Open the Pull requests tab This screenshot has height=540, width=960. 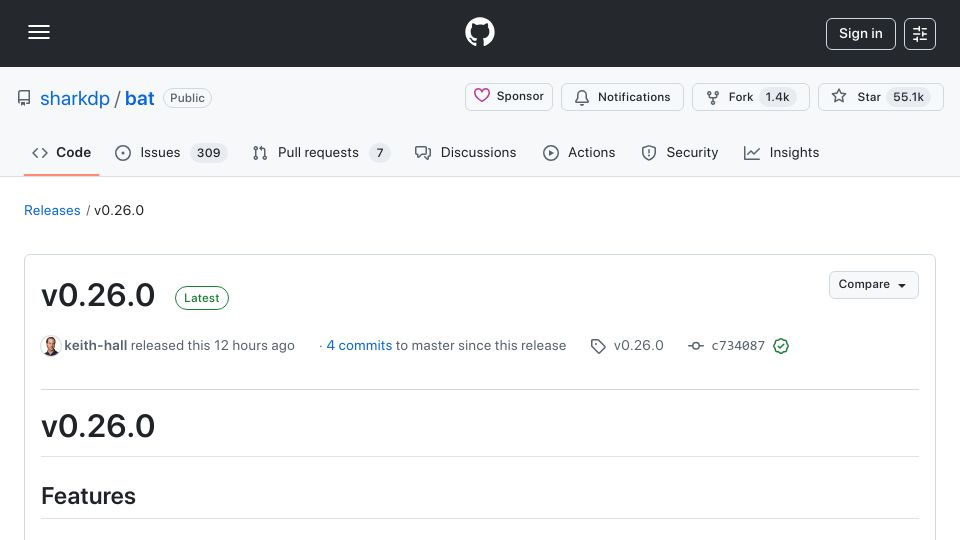321,152
